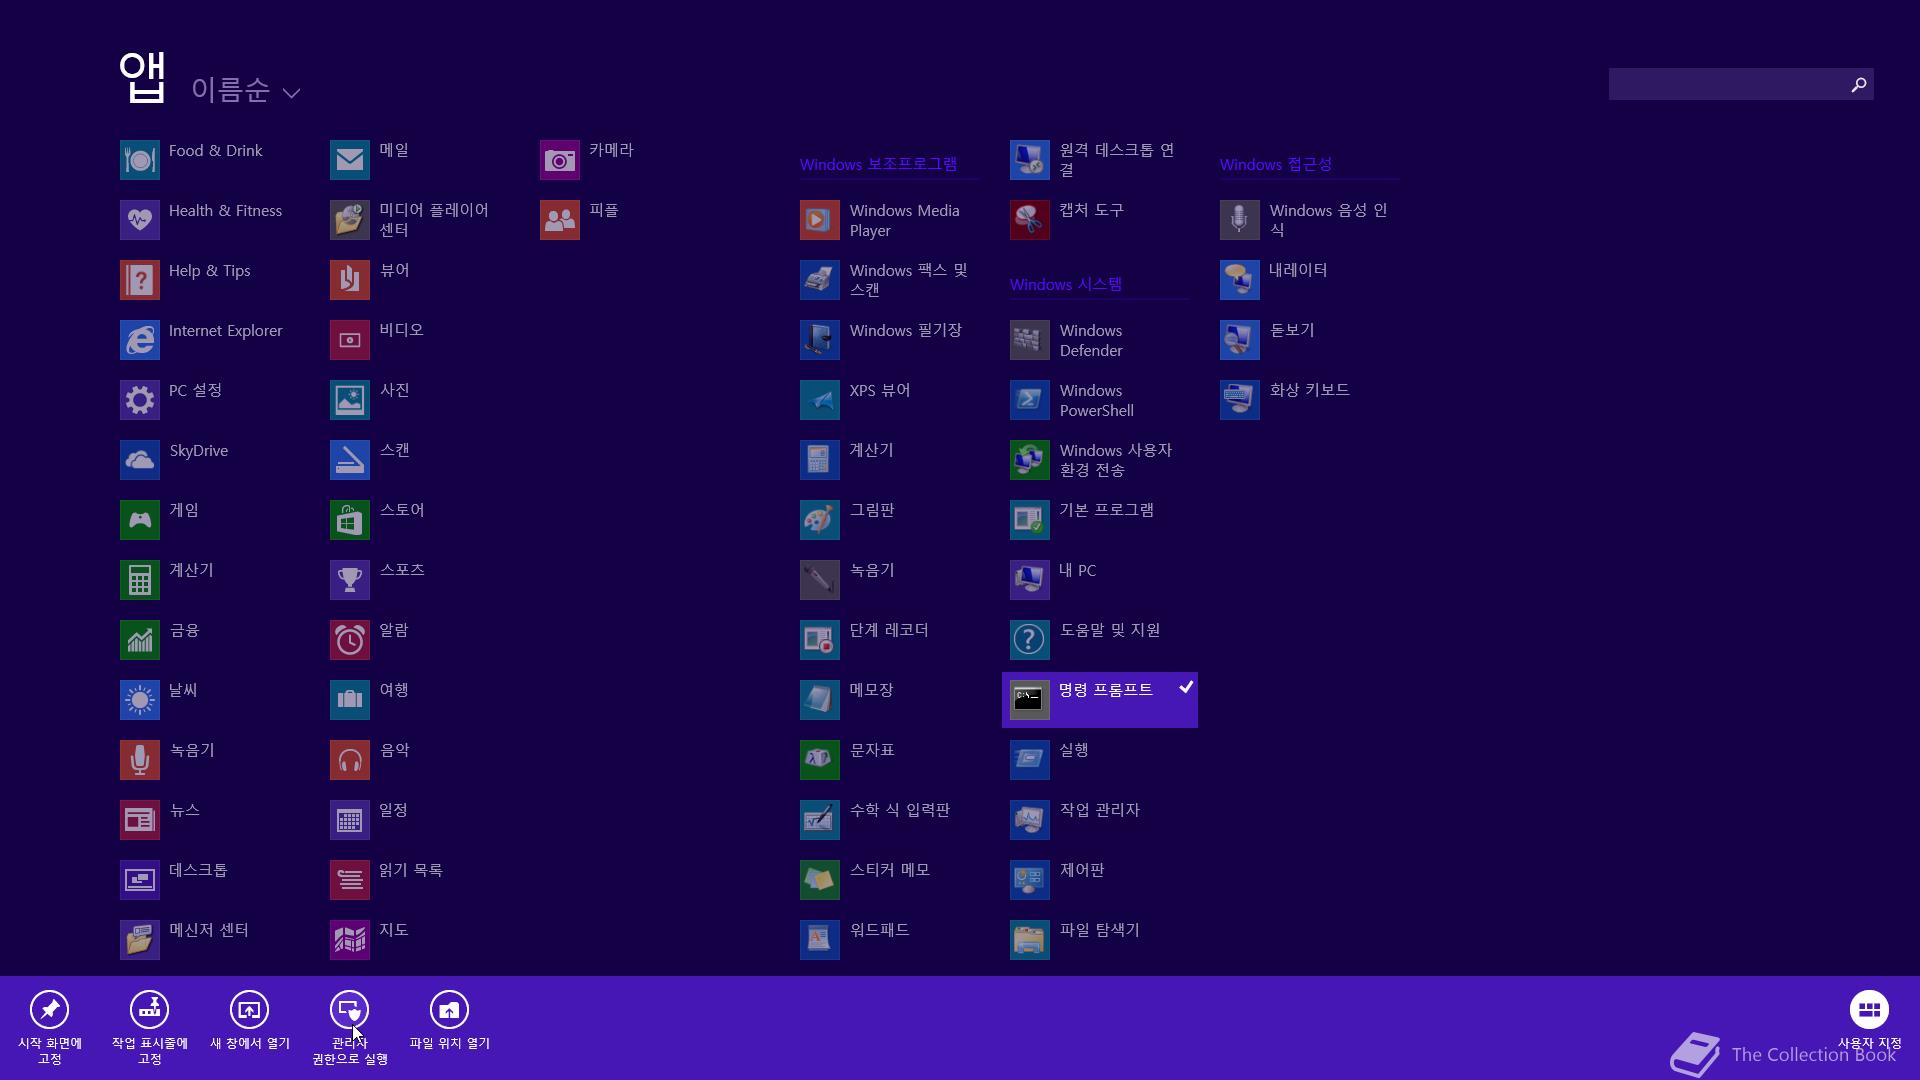Image resolution: width=1920 pixels, height=1080 pixels.
Task: Open 음악 headphones icon
Action: pos(350,760)
